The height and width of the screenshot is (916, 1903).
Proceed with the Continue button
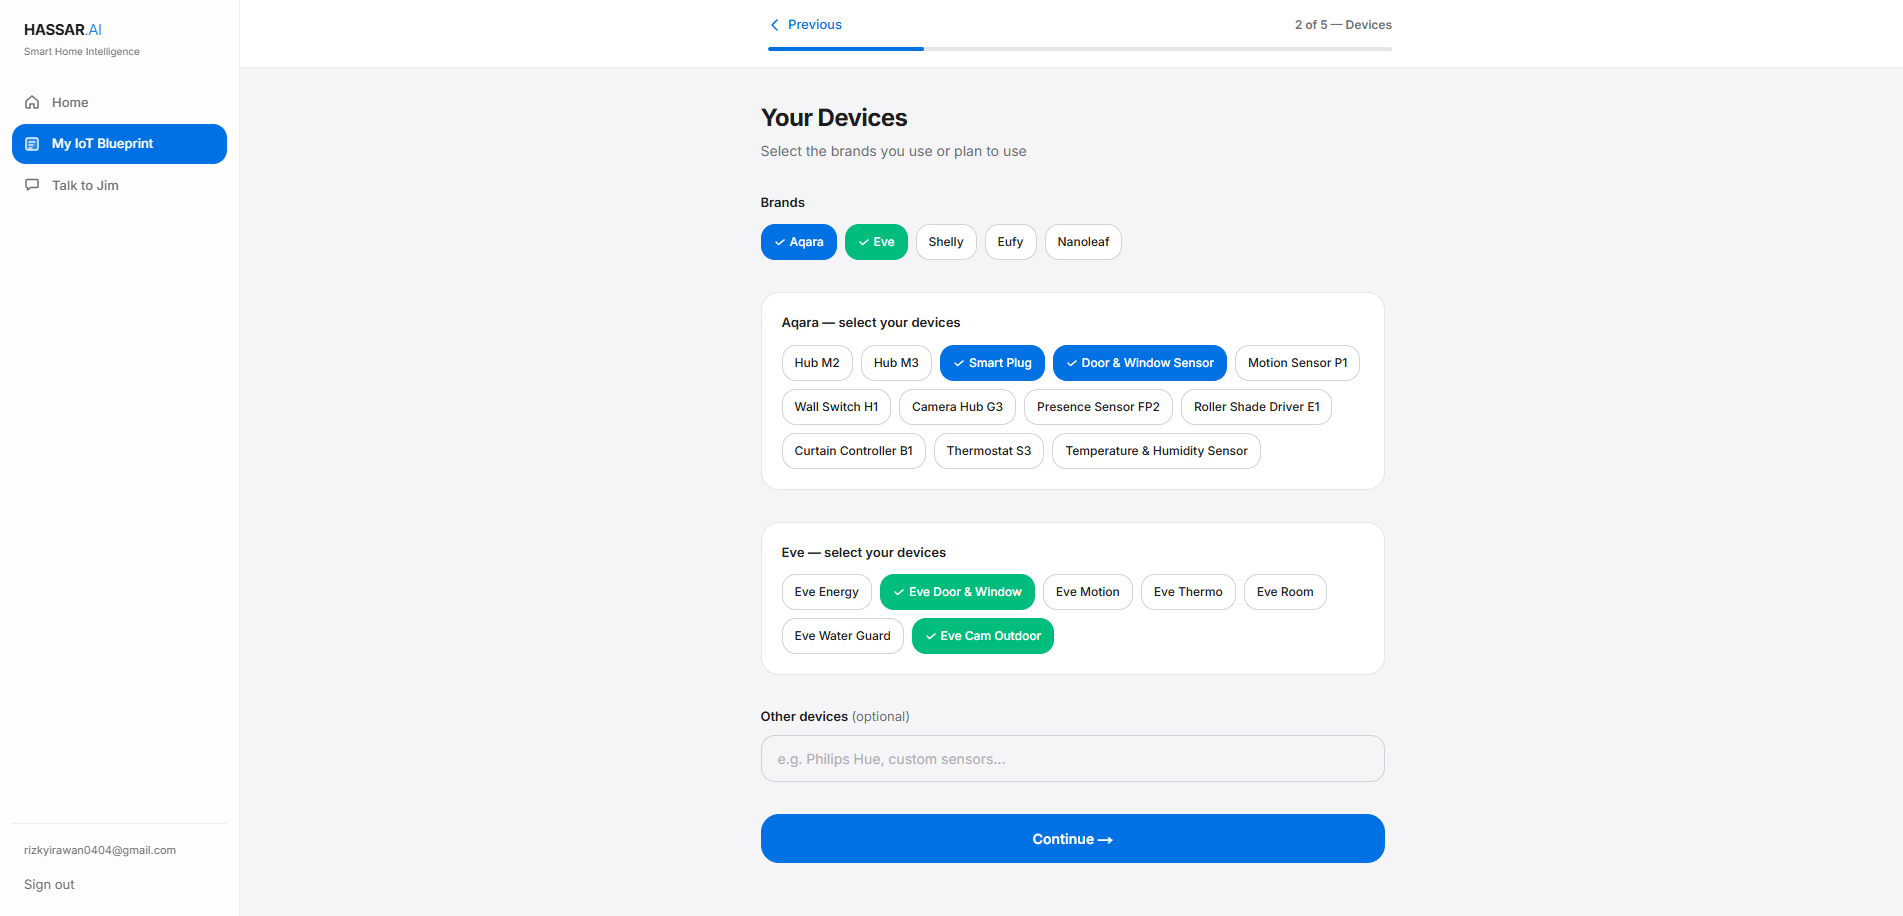point(1072,839)
